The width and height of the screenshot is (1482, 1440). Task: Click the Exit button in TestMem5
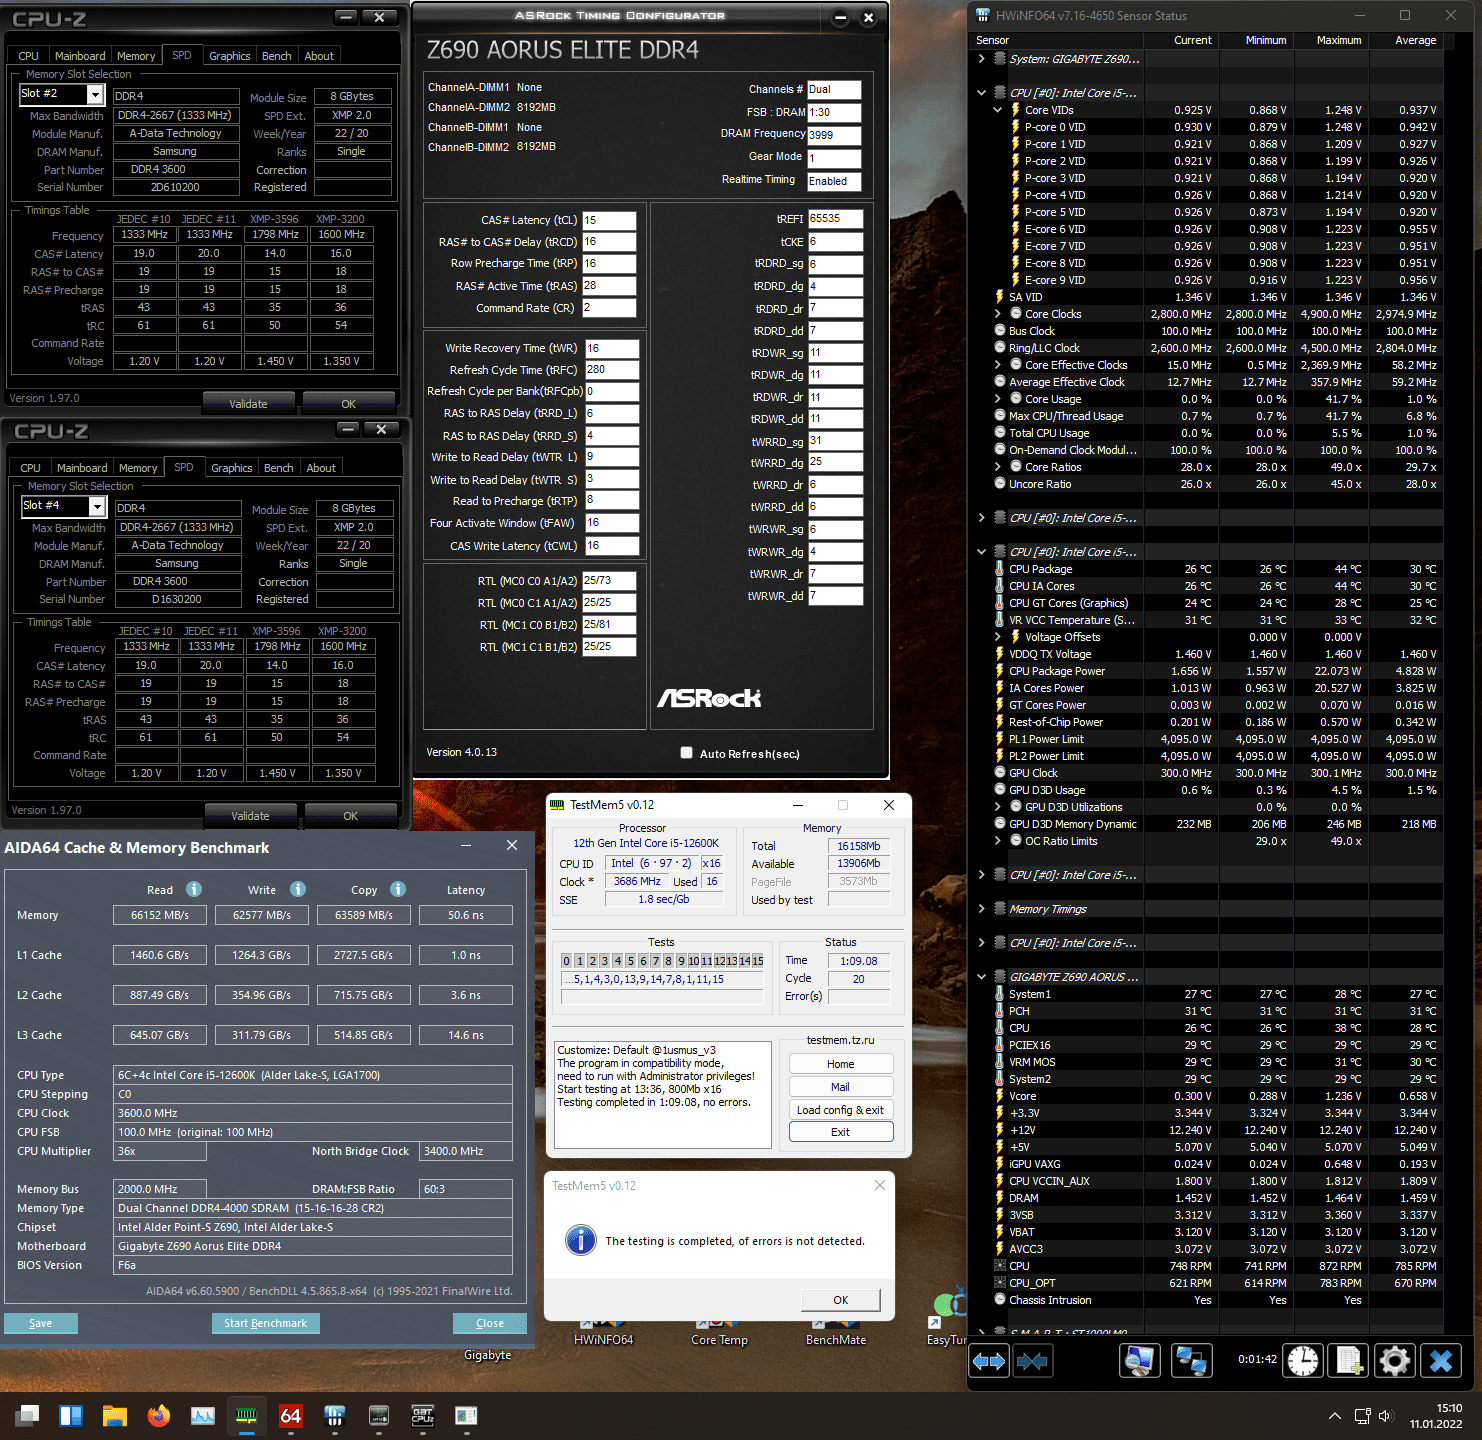(x=840, y=1132)
